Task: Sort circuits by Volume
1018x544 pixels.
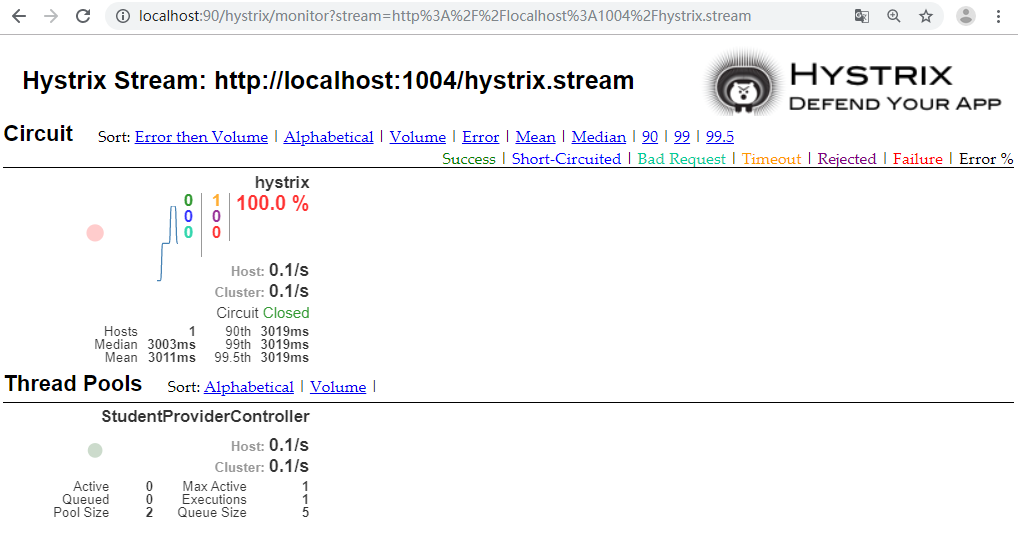Action: click(x=417, y=137)
